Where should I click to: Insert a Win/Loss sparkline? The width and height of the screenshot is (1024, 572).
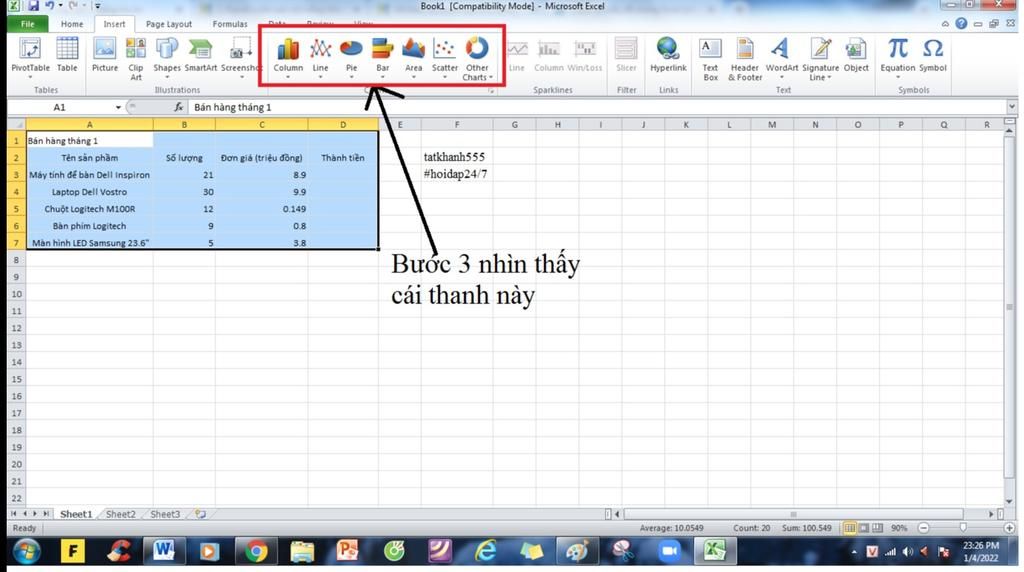(x=584, y=56)
